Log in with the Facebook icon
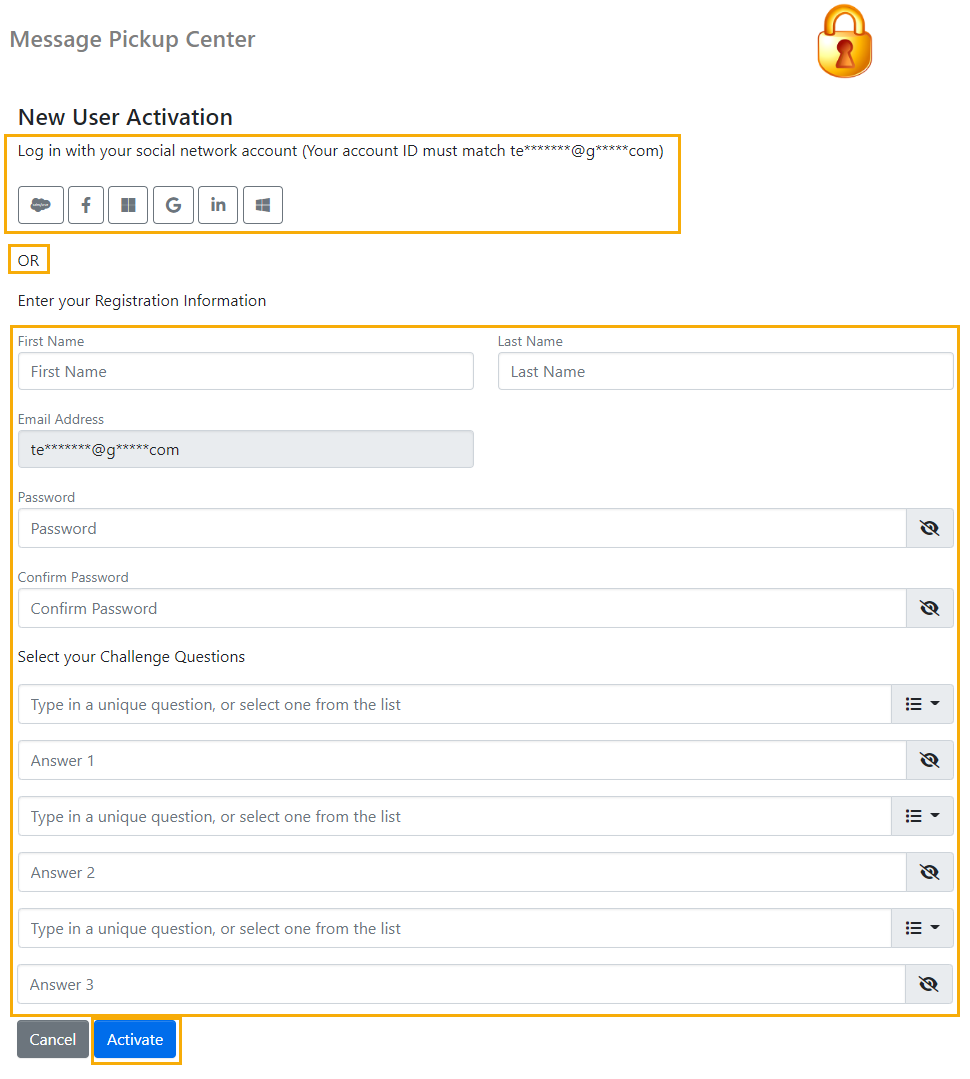Image resolution: width=970 pixels, height=1079 pixels. (86, 205)
